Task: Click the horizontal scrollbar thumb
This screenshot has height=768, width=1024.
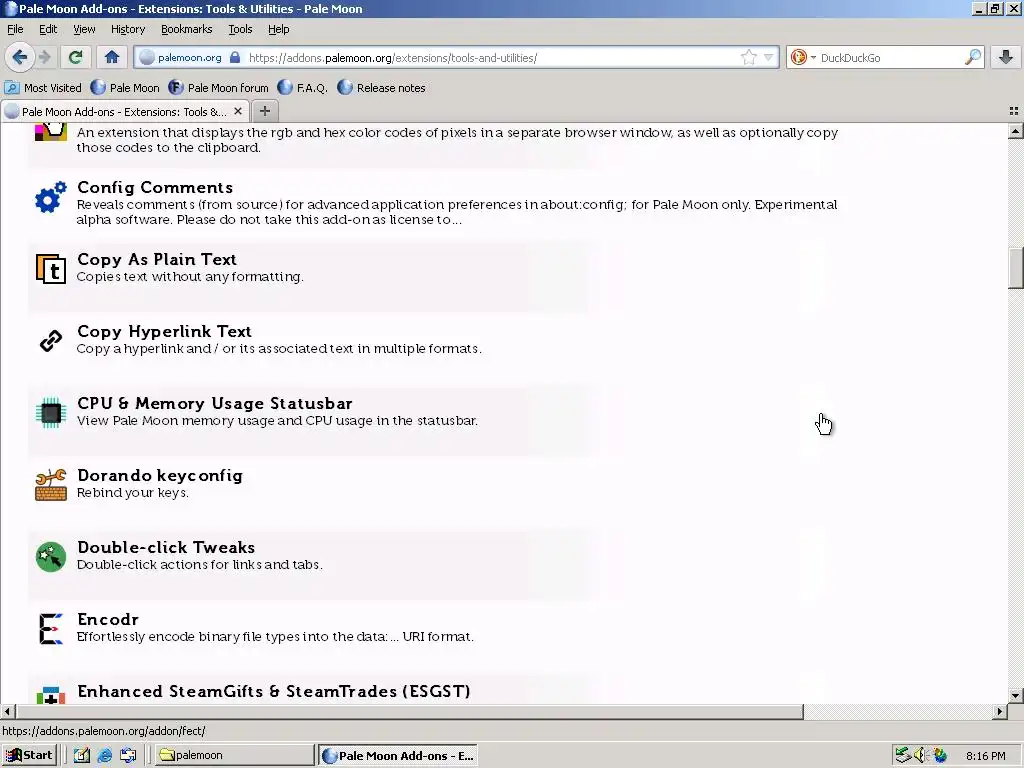Action: (409, 711)
